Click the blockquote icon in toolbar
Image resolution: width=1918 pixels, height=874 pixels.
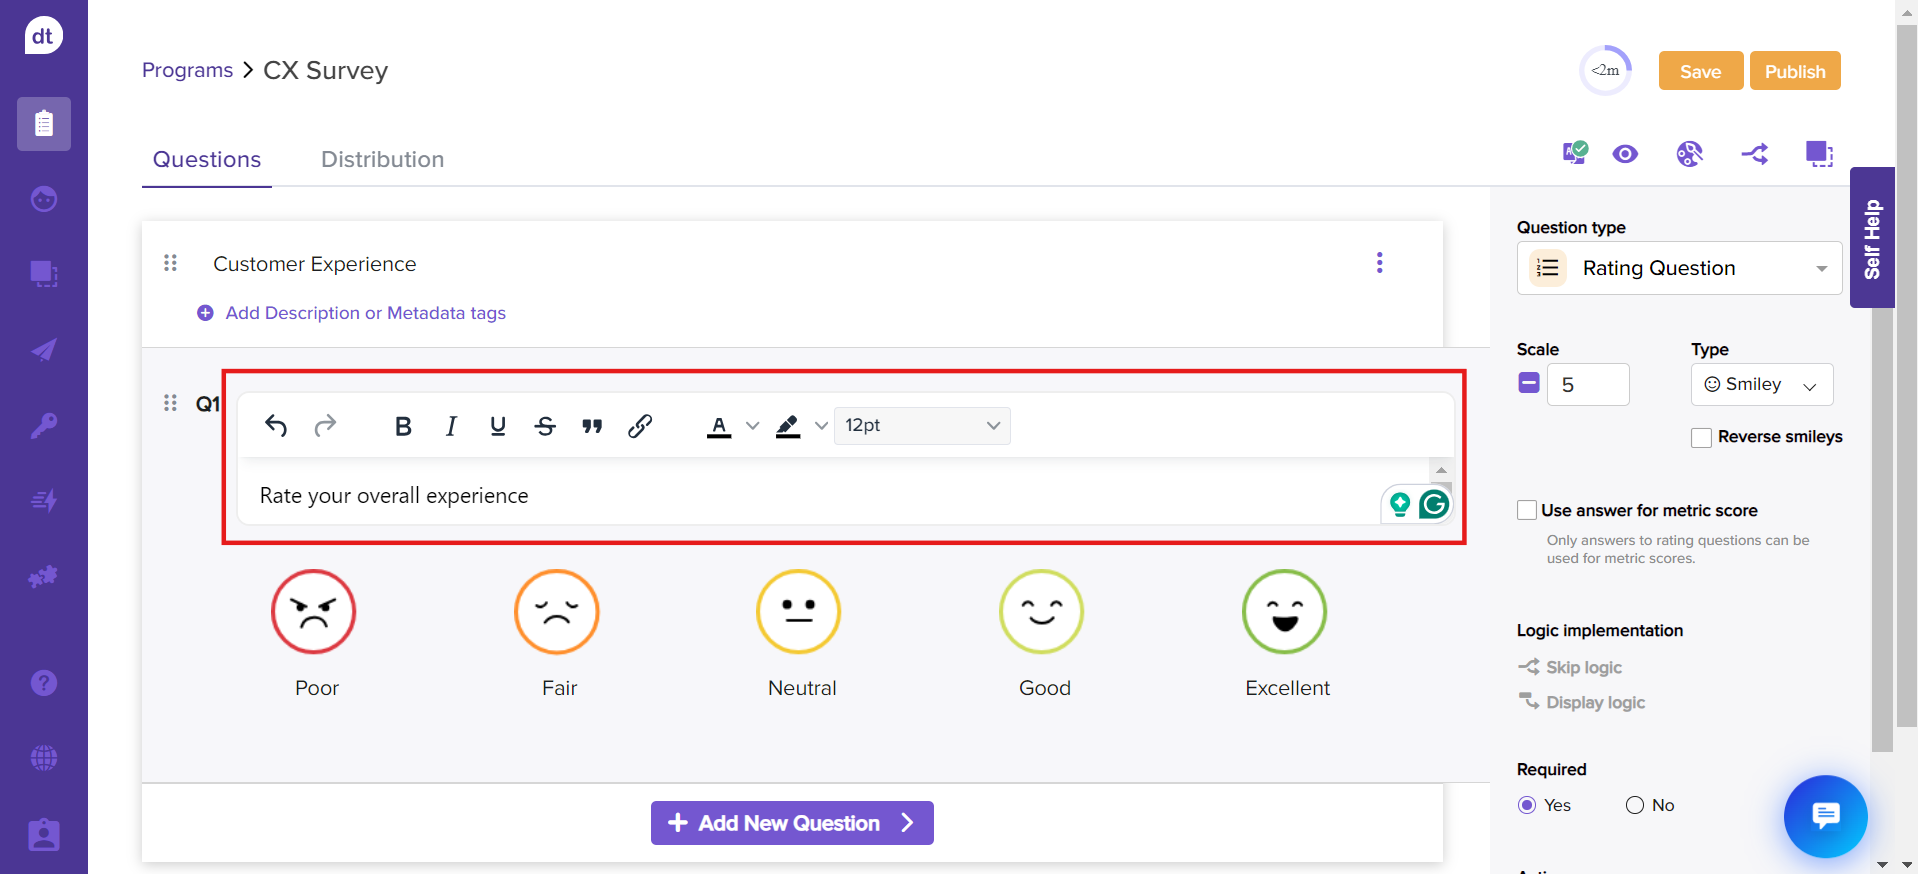coord(592,426)
